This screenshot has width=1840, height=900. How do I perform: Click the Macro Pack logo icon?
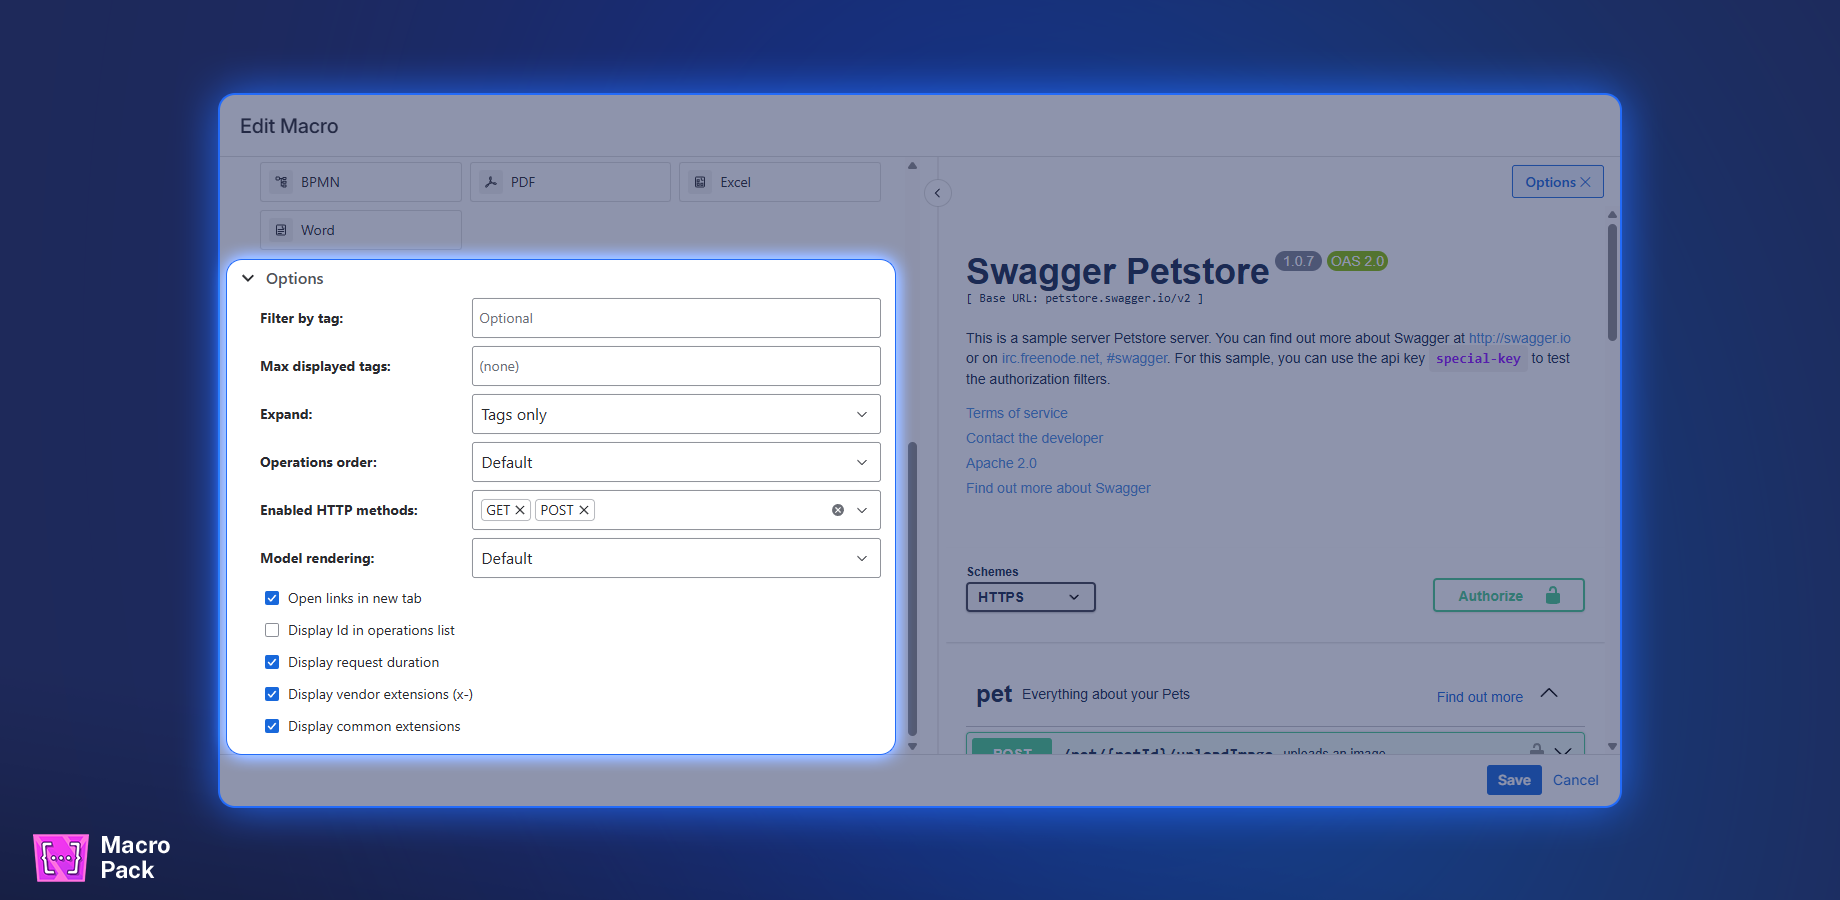(61, 858)
